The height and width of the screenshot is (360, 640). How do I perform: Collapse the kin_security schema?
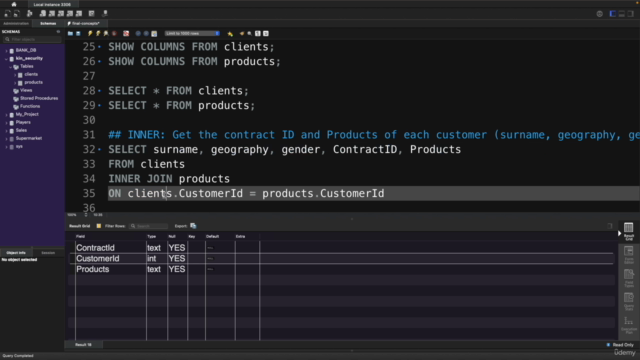6,59
